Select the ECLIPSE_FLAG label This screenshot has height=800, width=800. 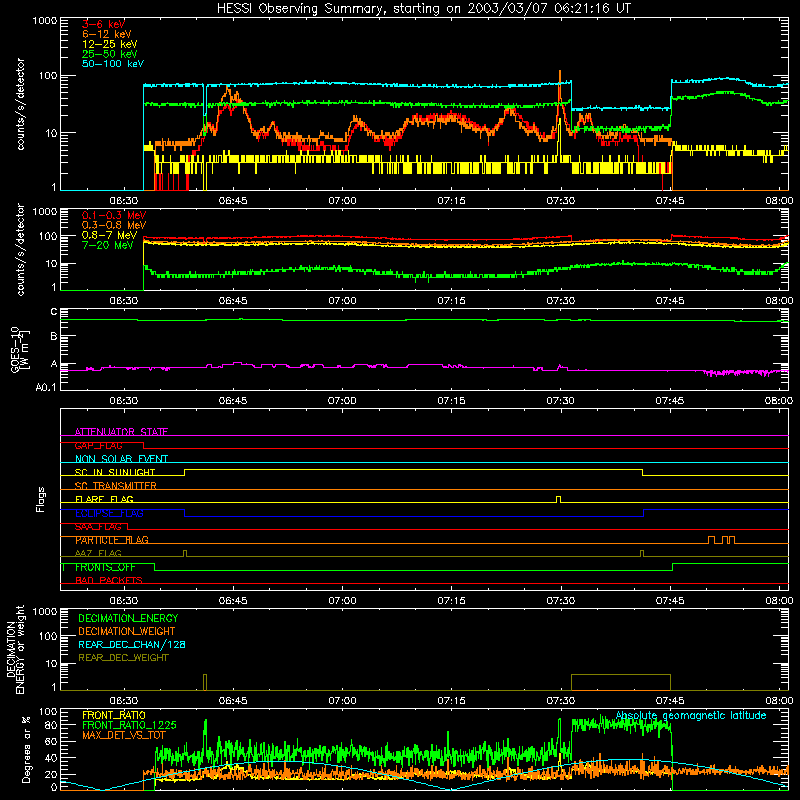109,513
